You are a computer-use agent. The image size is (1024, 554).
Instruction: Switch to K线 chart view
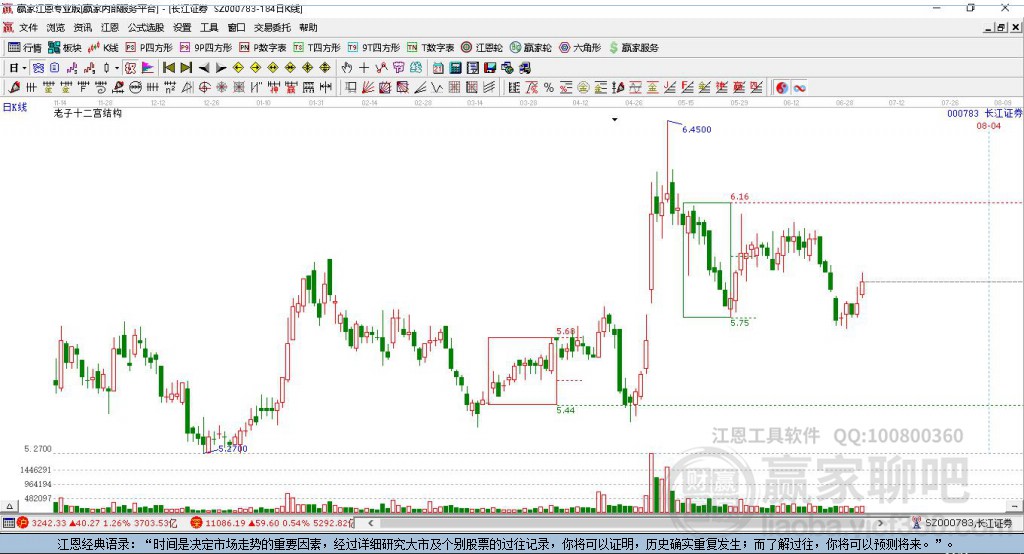tap(103, 48)
